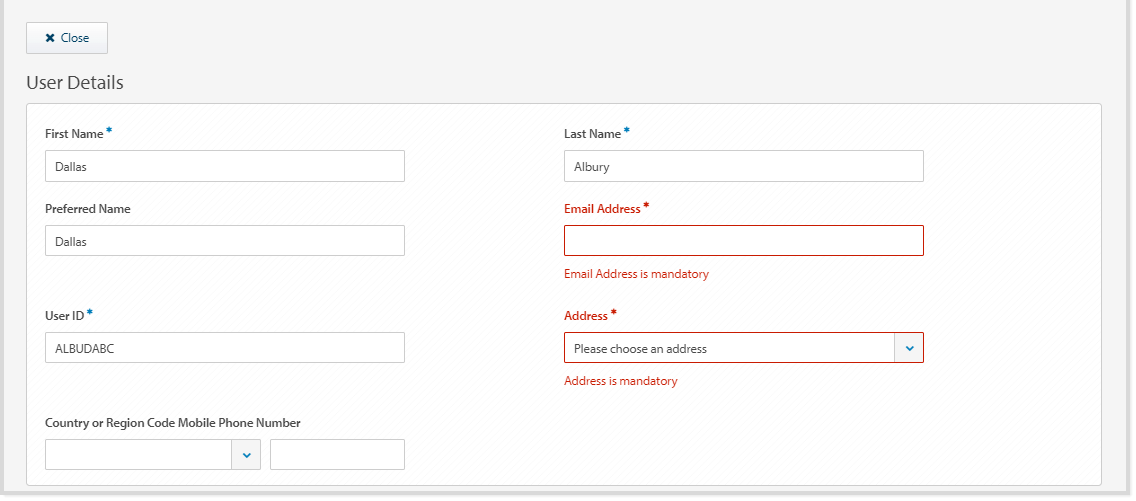Focus the First Name input field
Viewport: 1136px width, 501px height.
point(224,166)
